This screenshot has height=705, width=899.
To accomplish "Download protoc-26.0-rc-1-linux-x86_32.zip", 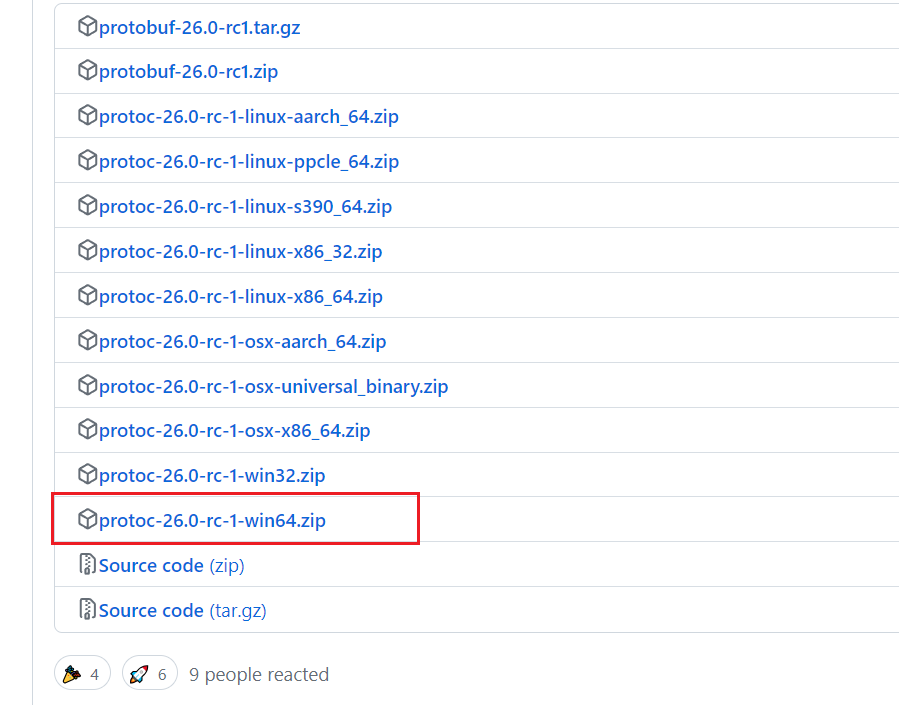I will [x=240, y=252].
